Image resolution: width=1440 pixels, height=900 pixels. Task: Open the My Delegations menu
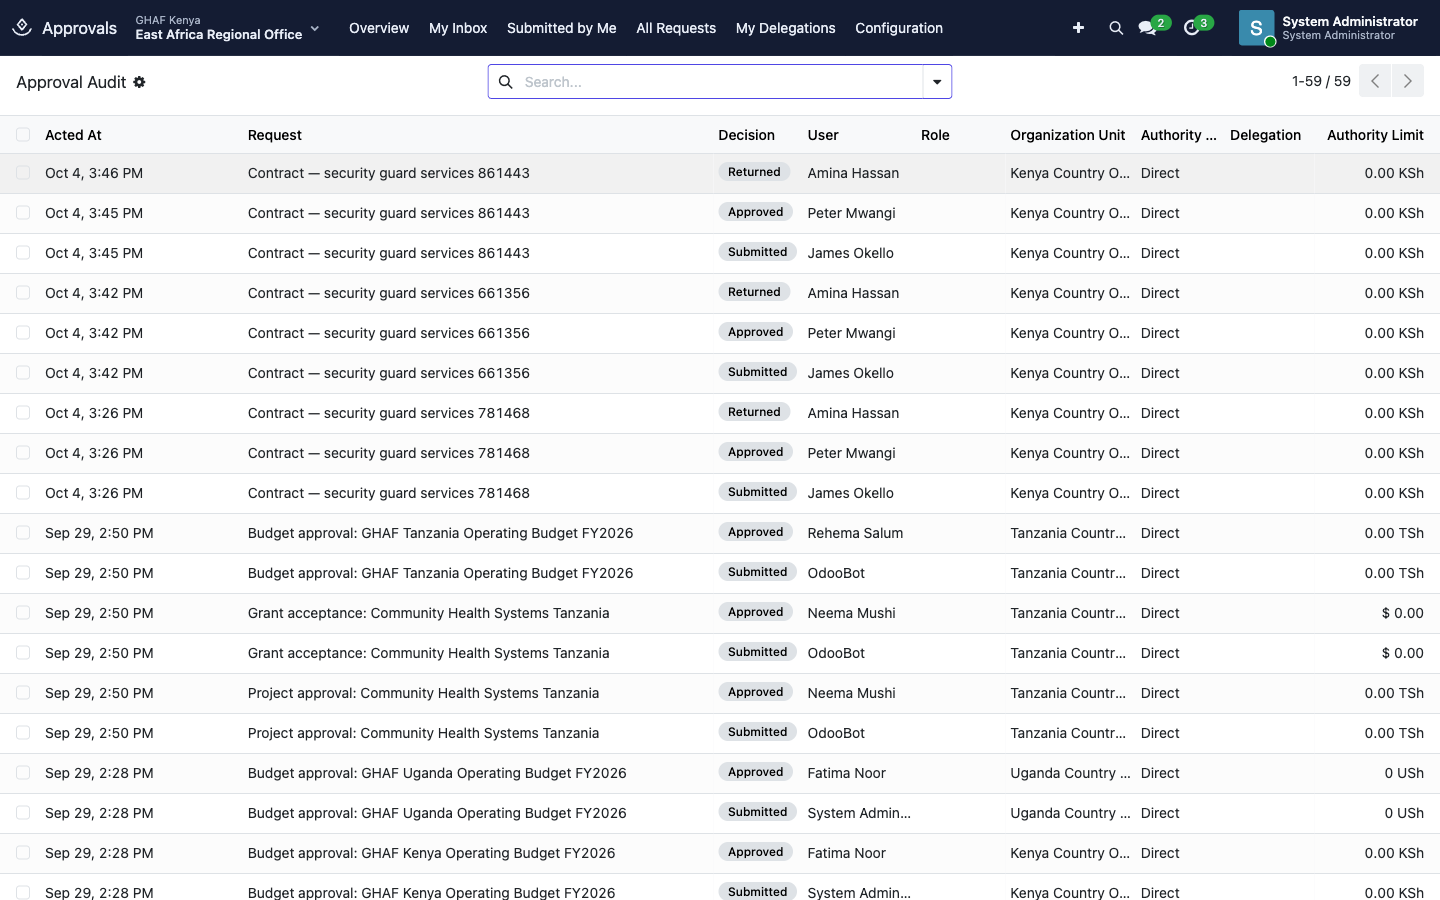(x=785, y=28)
